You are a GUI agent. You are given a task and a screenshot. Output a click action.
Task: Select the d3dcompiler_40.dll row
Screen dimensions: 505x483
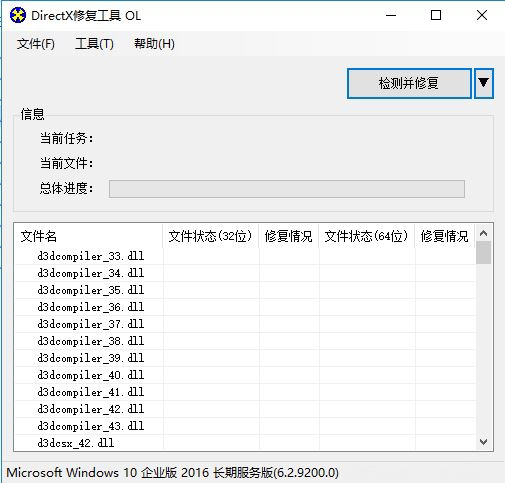pyautogui.click(x=245, y=375)
